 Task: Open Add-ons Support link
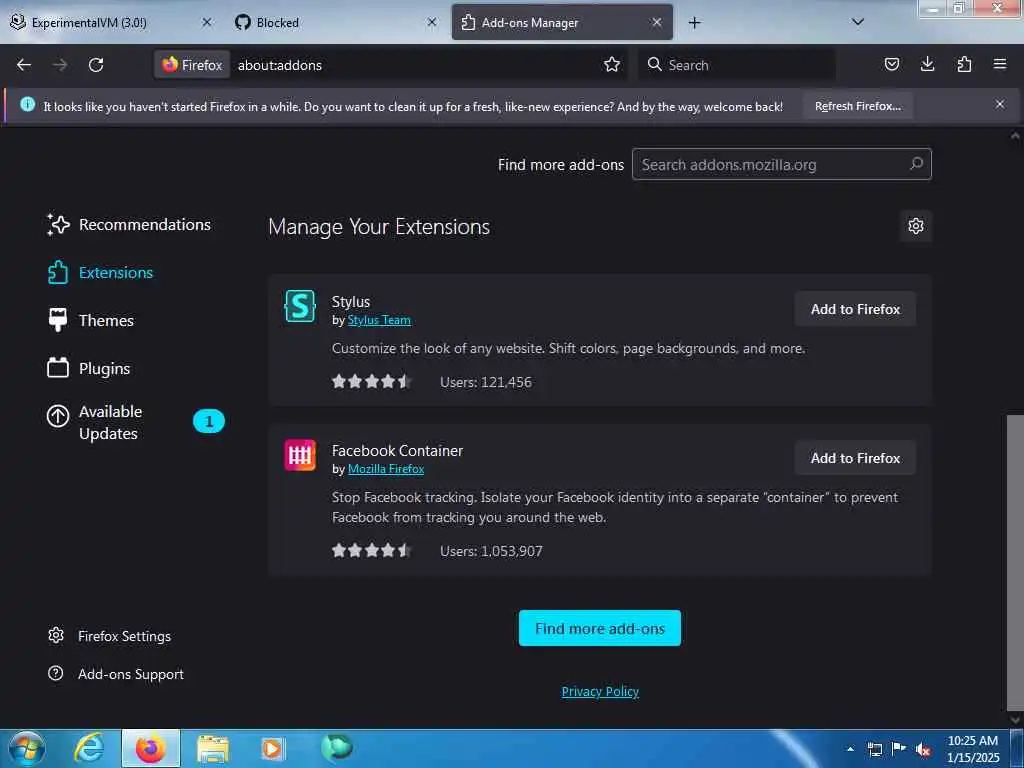tap(116, 673)
